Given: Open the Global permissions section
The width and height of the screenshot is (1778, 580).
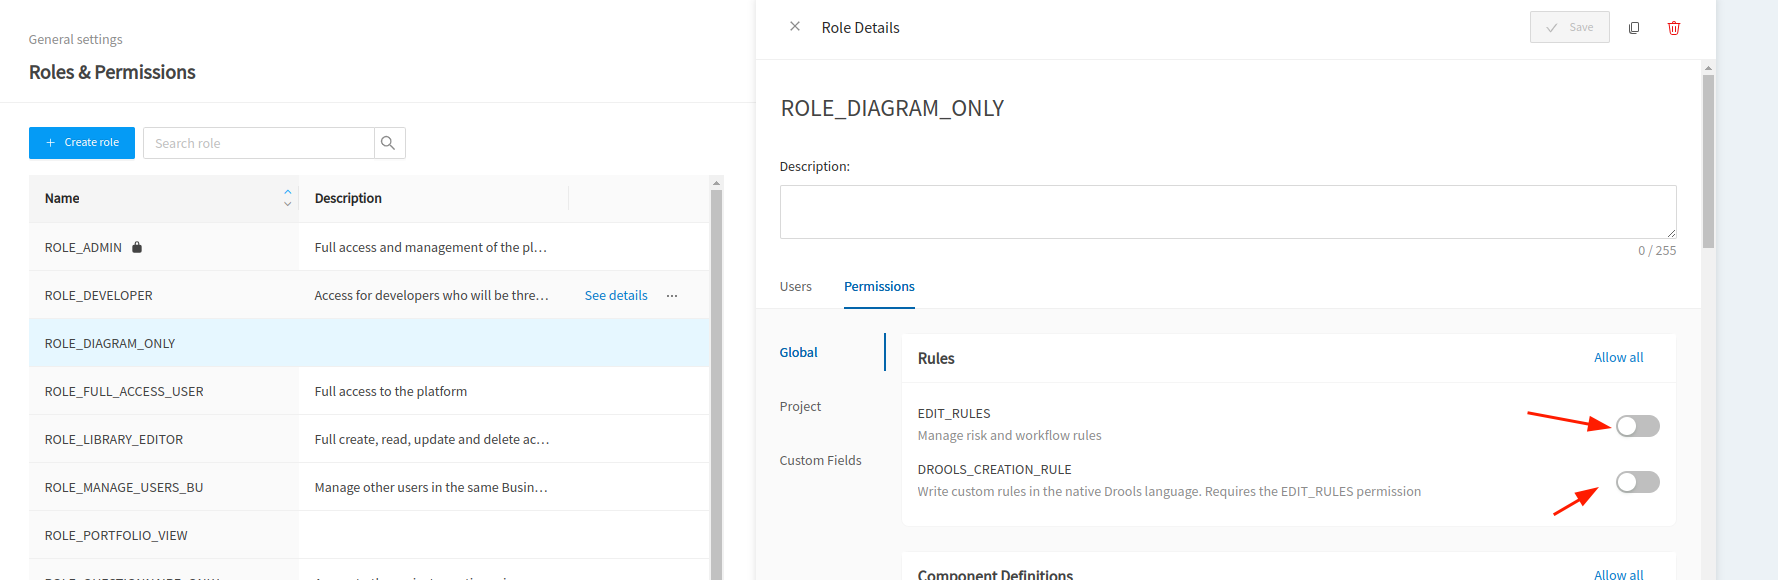Looking at the screenshot, I should pyautogui.click(x=799, y=352).
